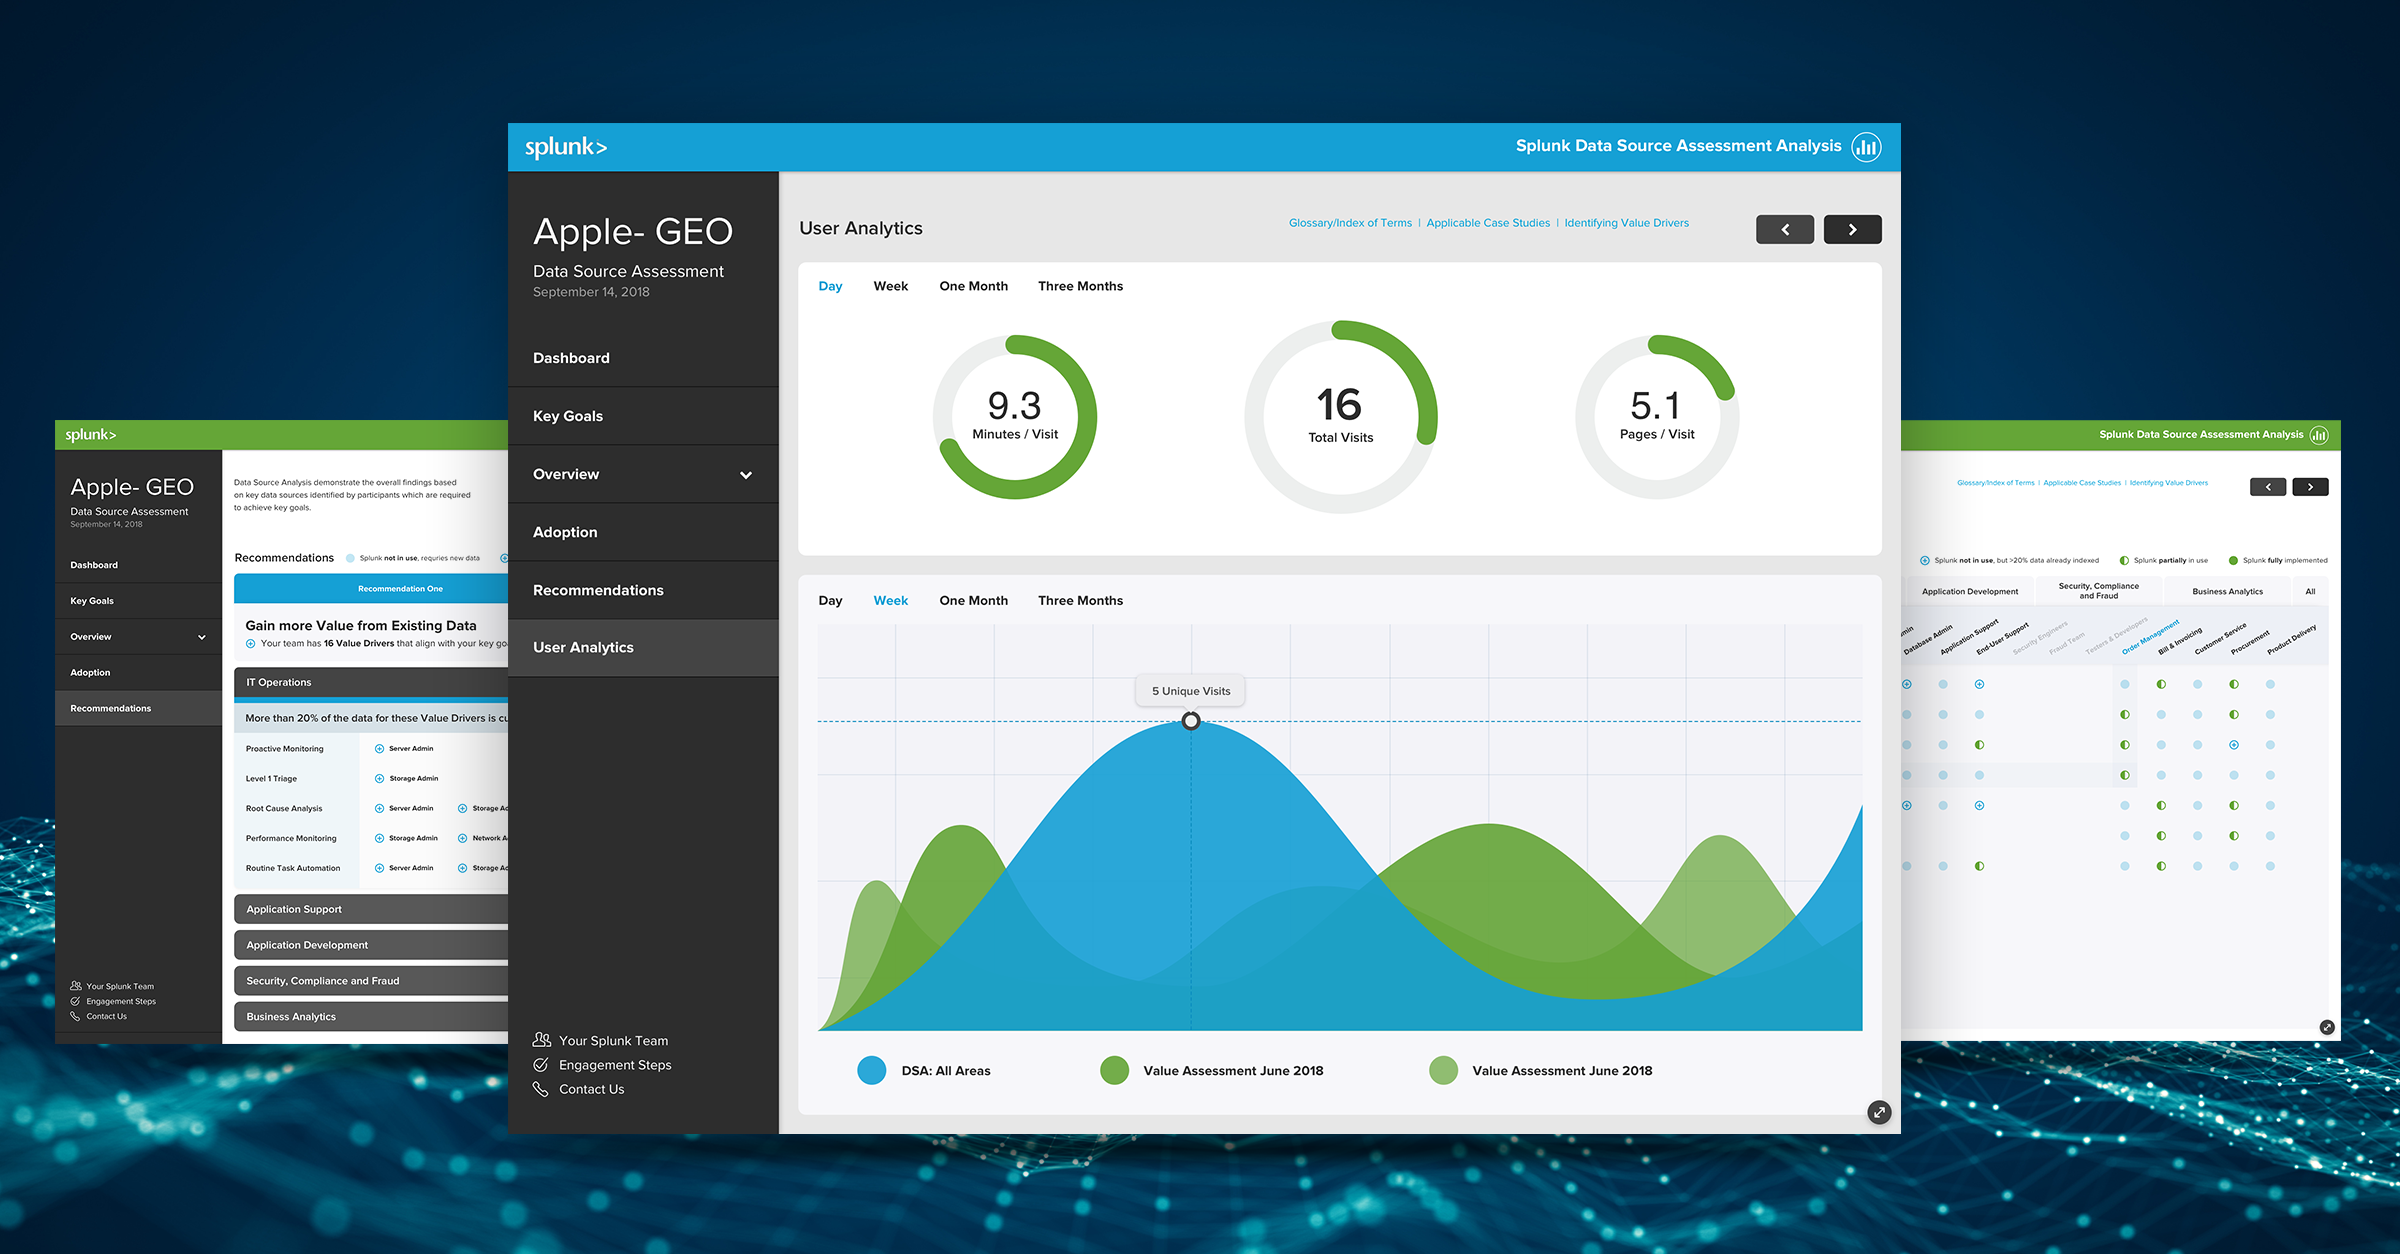Go to previous page in center User Analytics window

tap(1785, 229)
